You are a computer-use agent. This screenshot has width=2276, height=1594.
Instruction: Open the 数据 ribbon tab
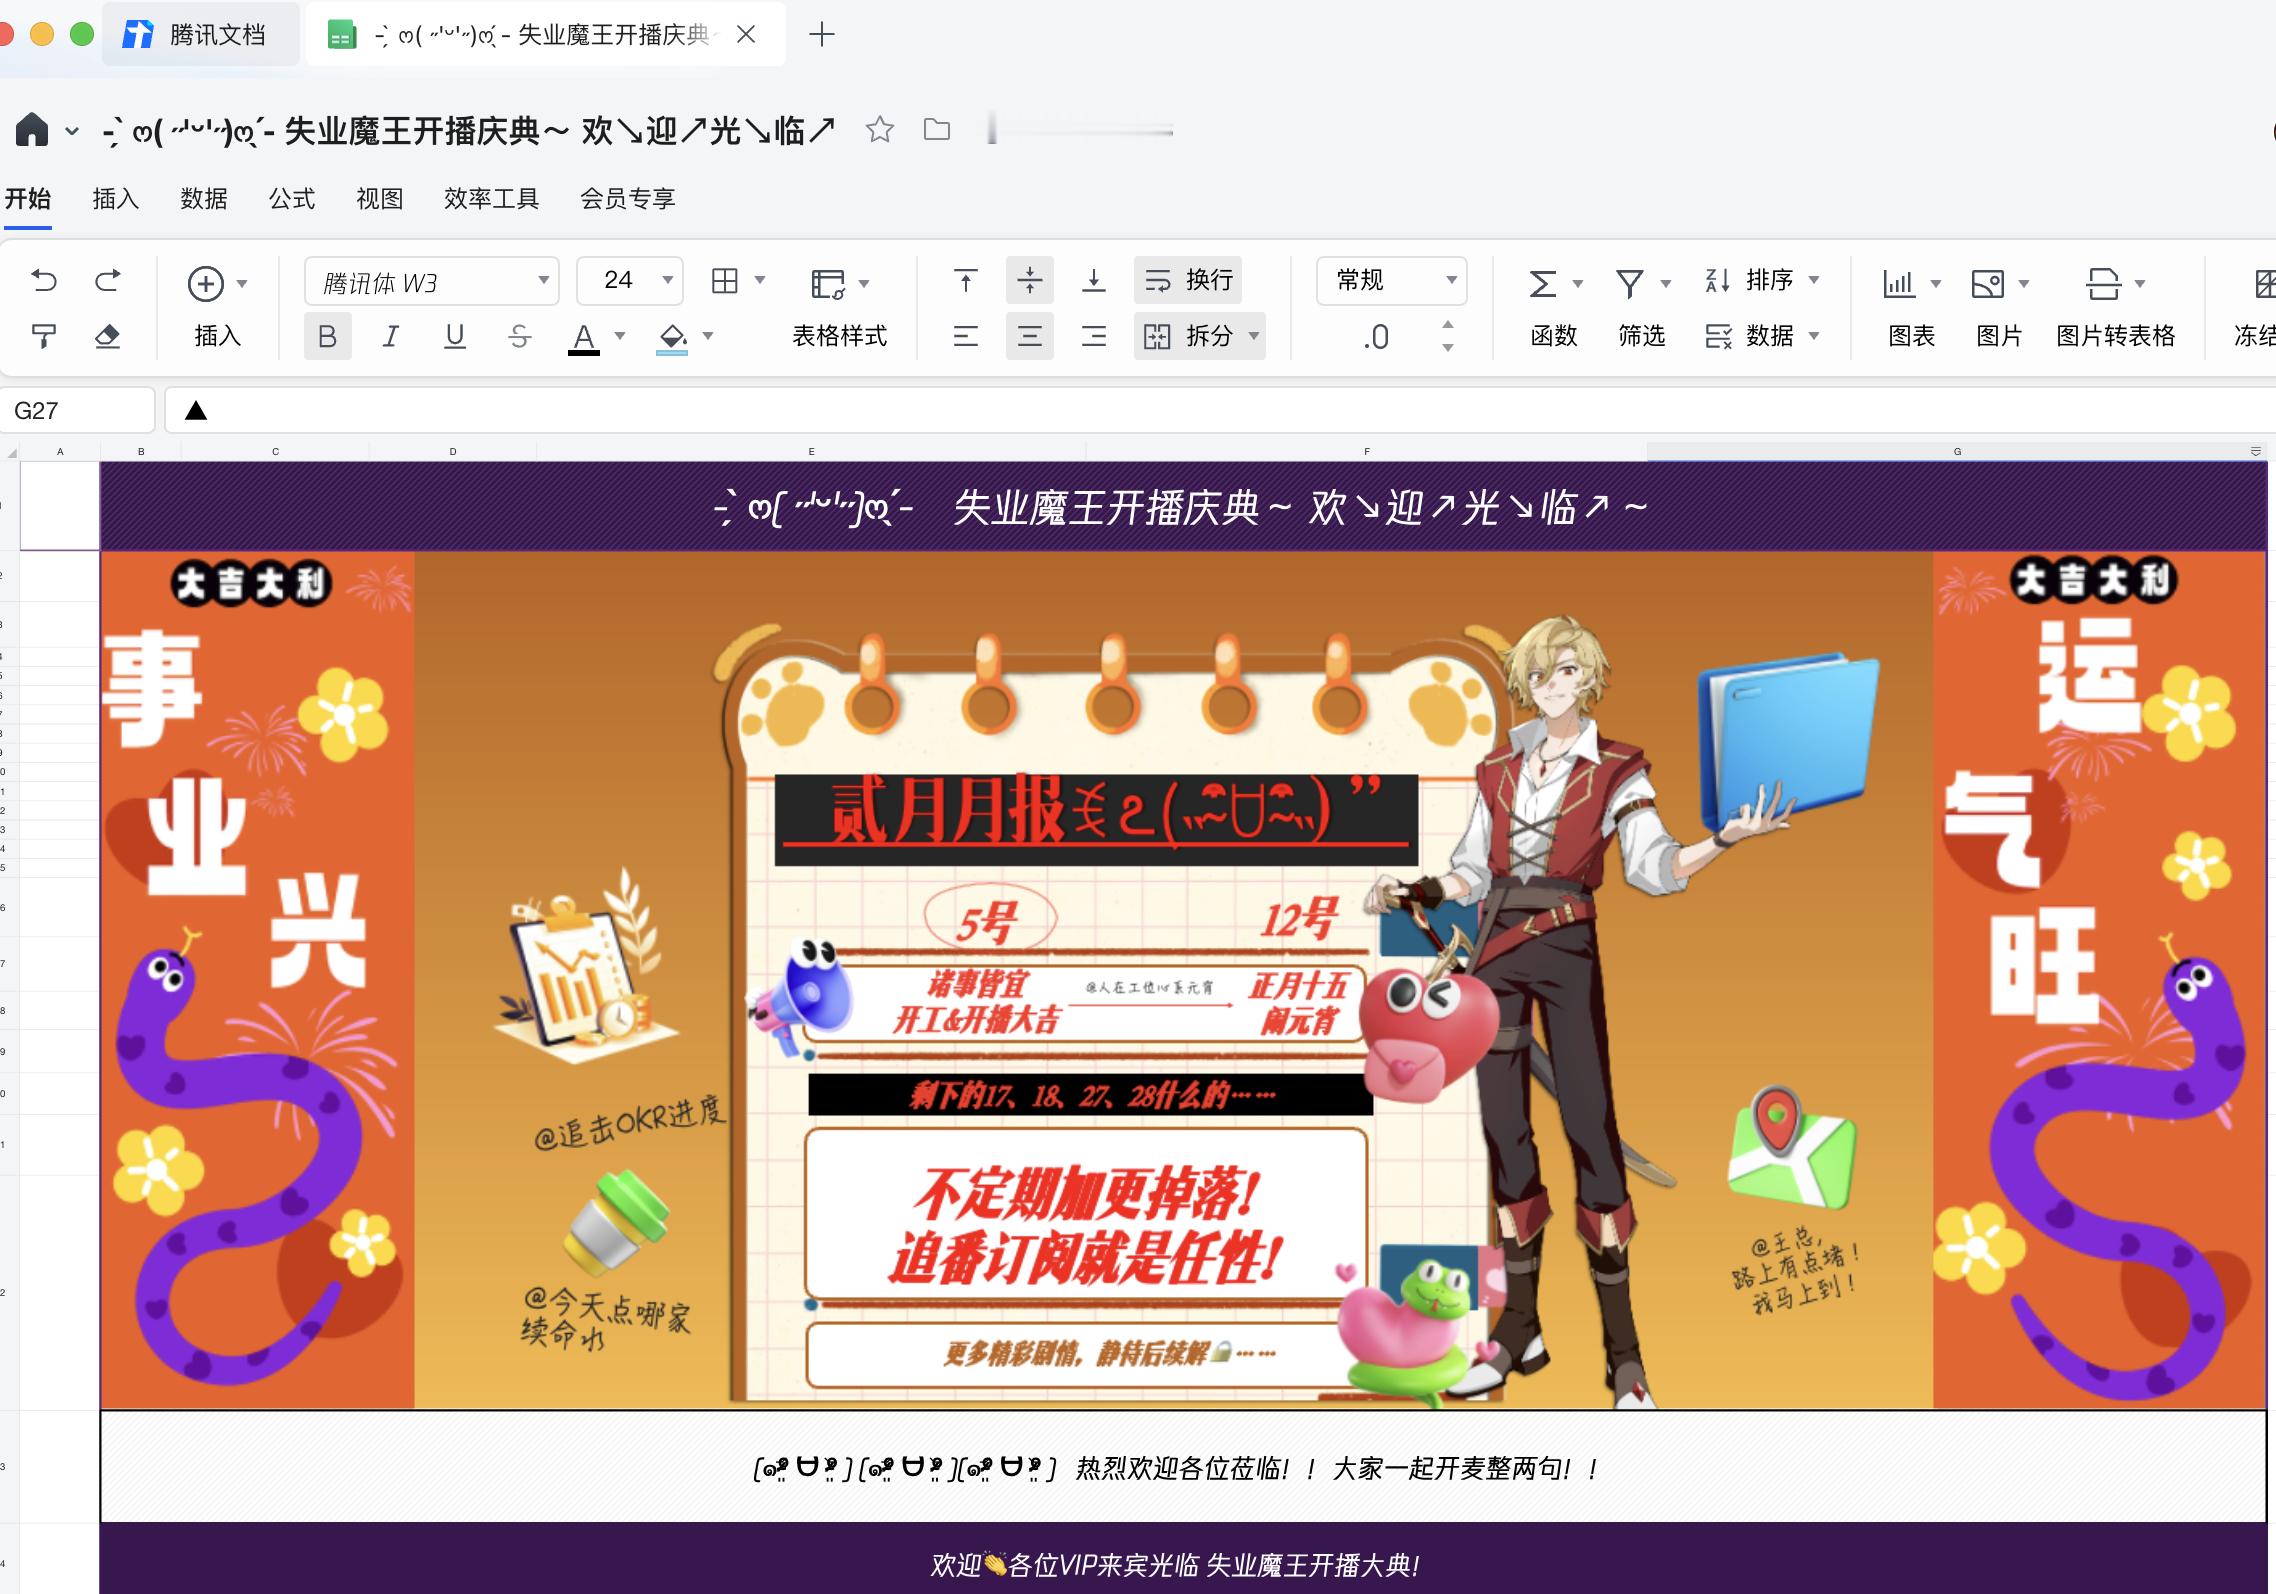pos(204,198)
